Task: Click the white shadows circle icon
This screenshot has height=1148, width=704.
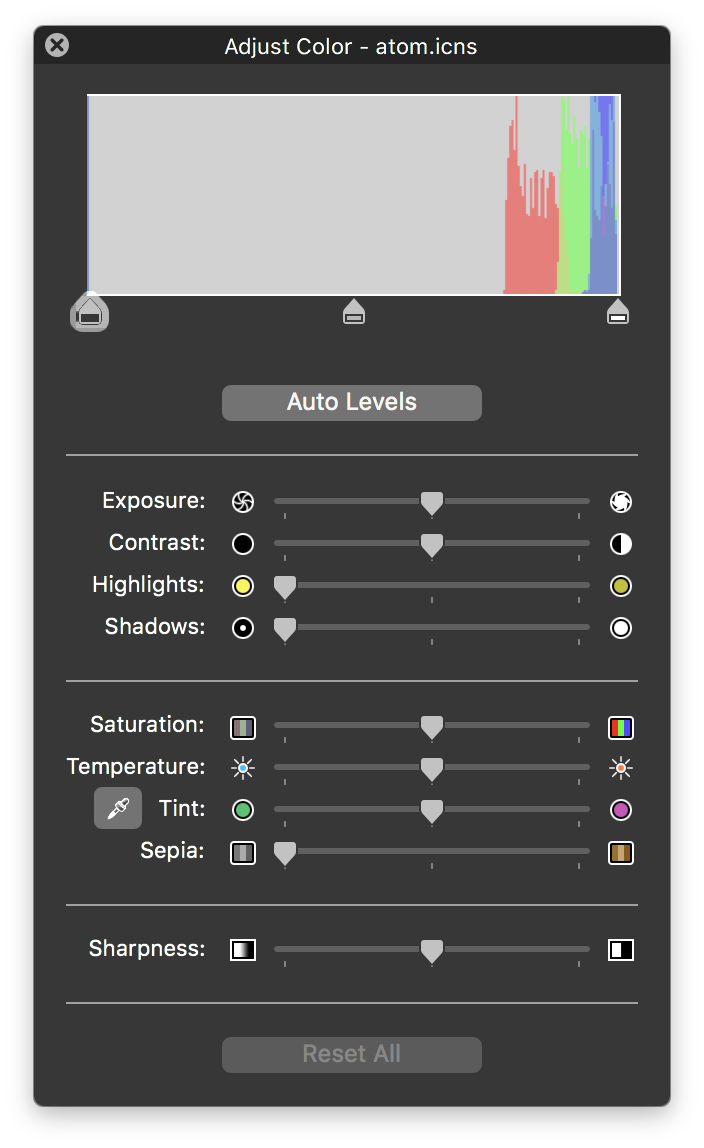Action: click(620, 627)
